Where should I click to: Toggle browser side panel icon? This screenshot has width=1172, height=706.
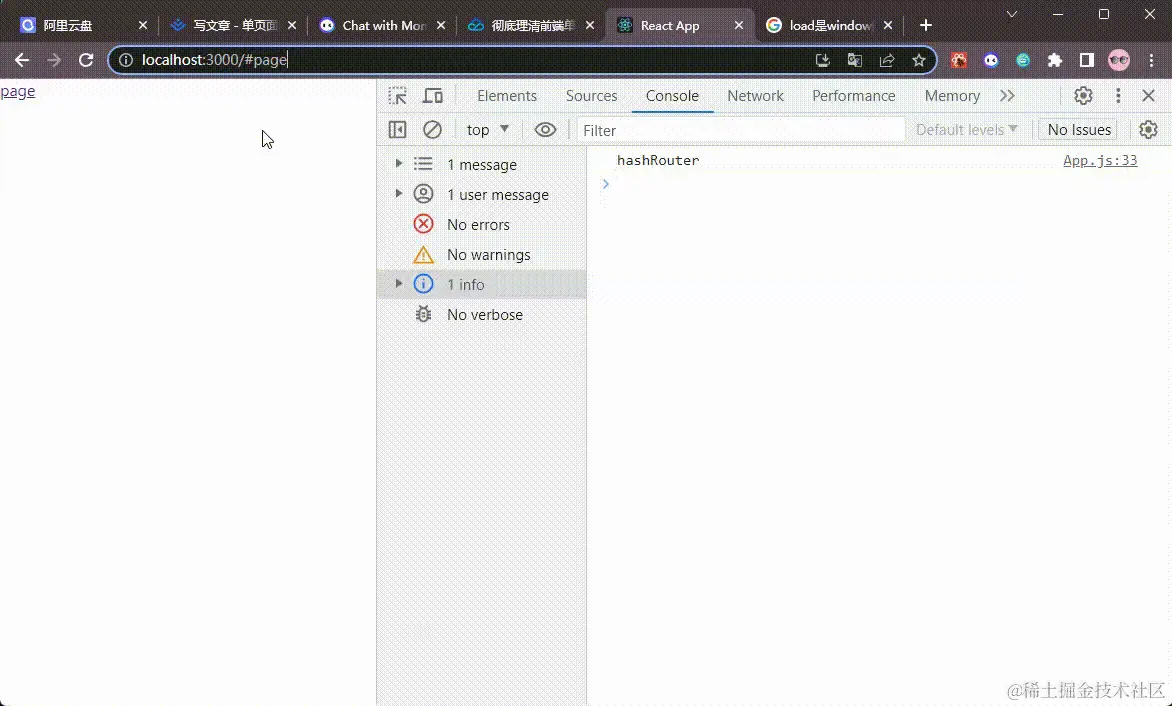[x=1087, y=61]
